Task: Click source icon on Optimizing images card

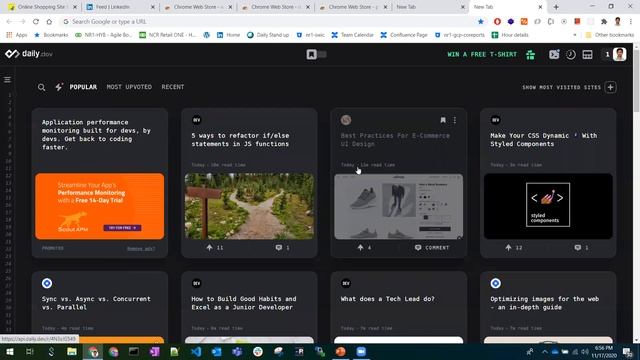Action: (x=496, y=283)
